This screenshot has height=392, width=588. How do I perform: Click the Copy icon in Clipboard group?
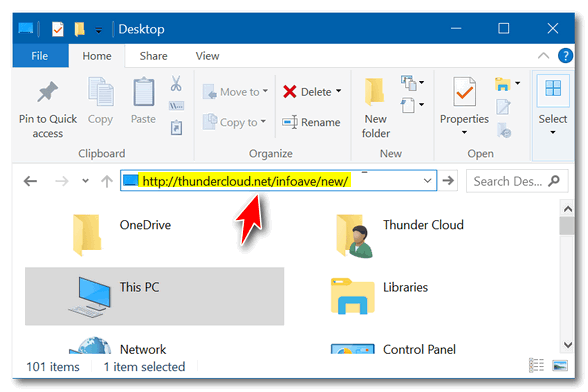tap(100, 92)
